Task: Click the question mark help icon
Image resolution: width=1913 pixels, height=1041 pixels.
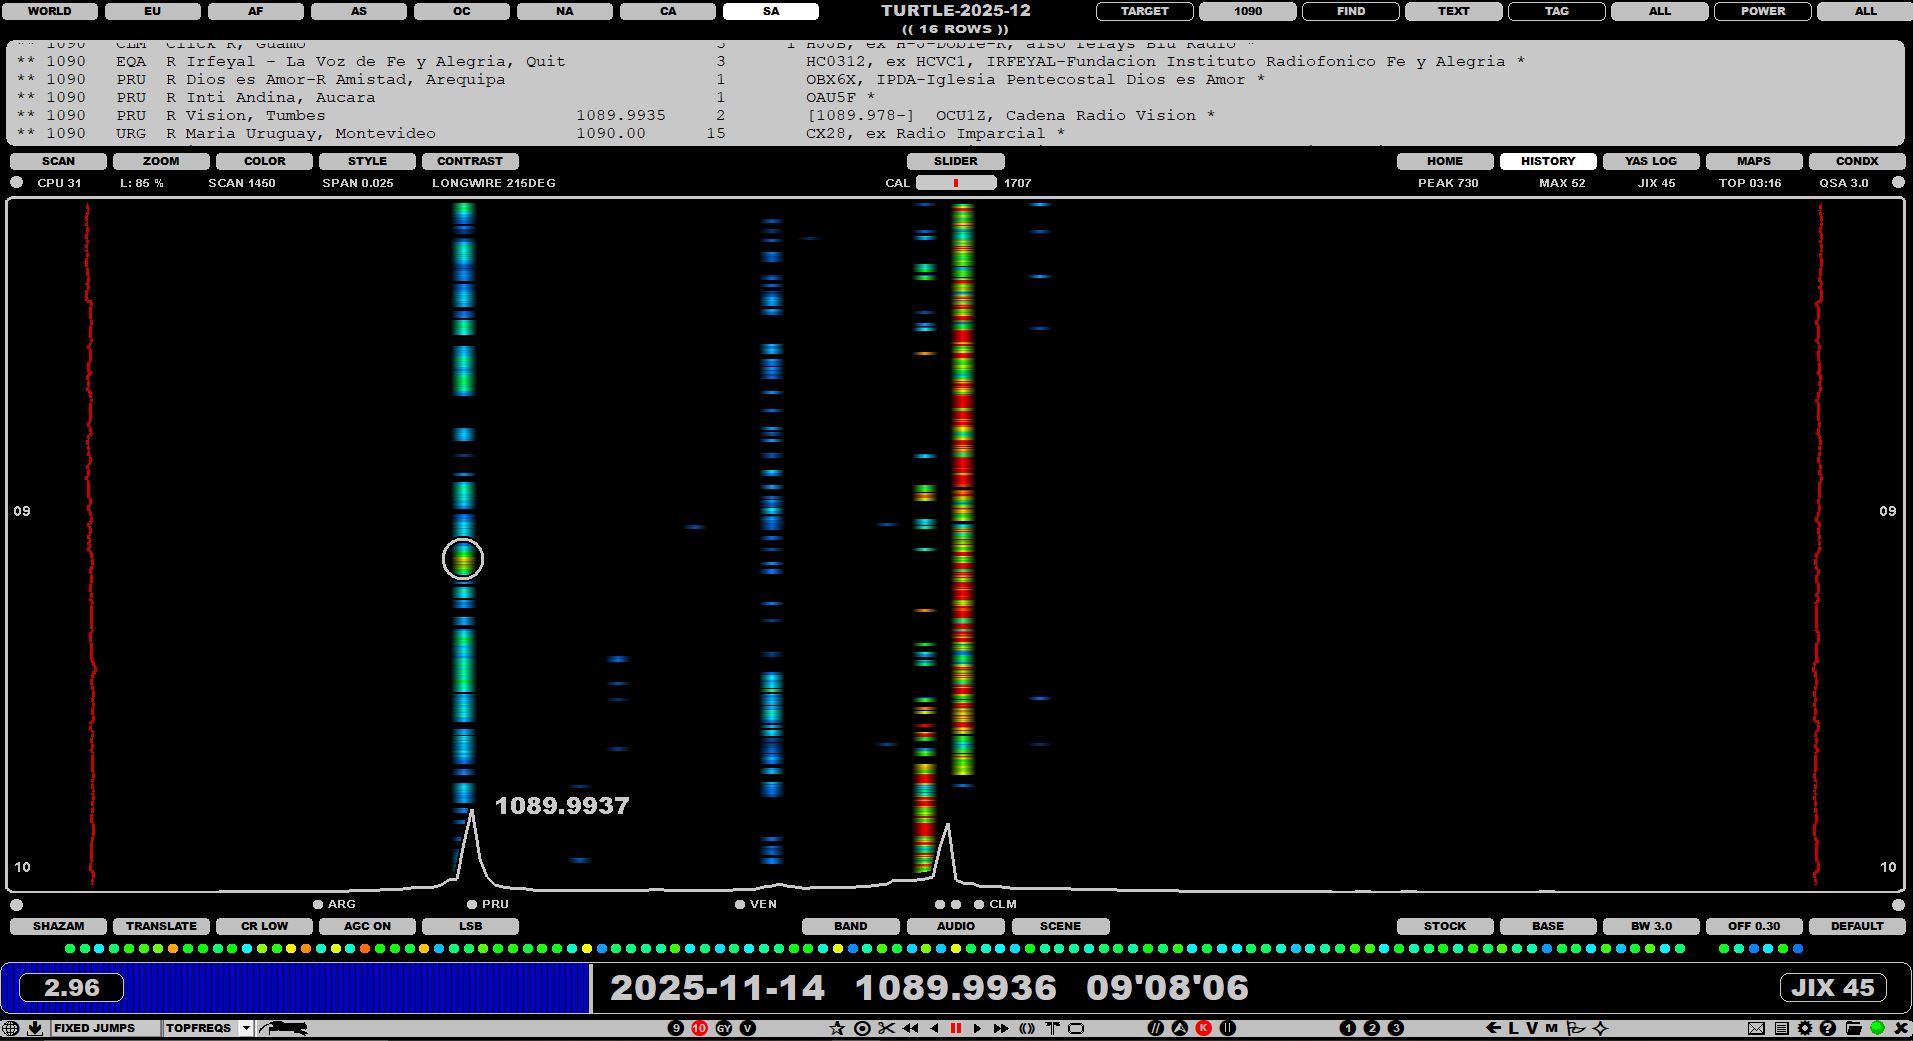Action: 1828,1028
